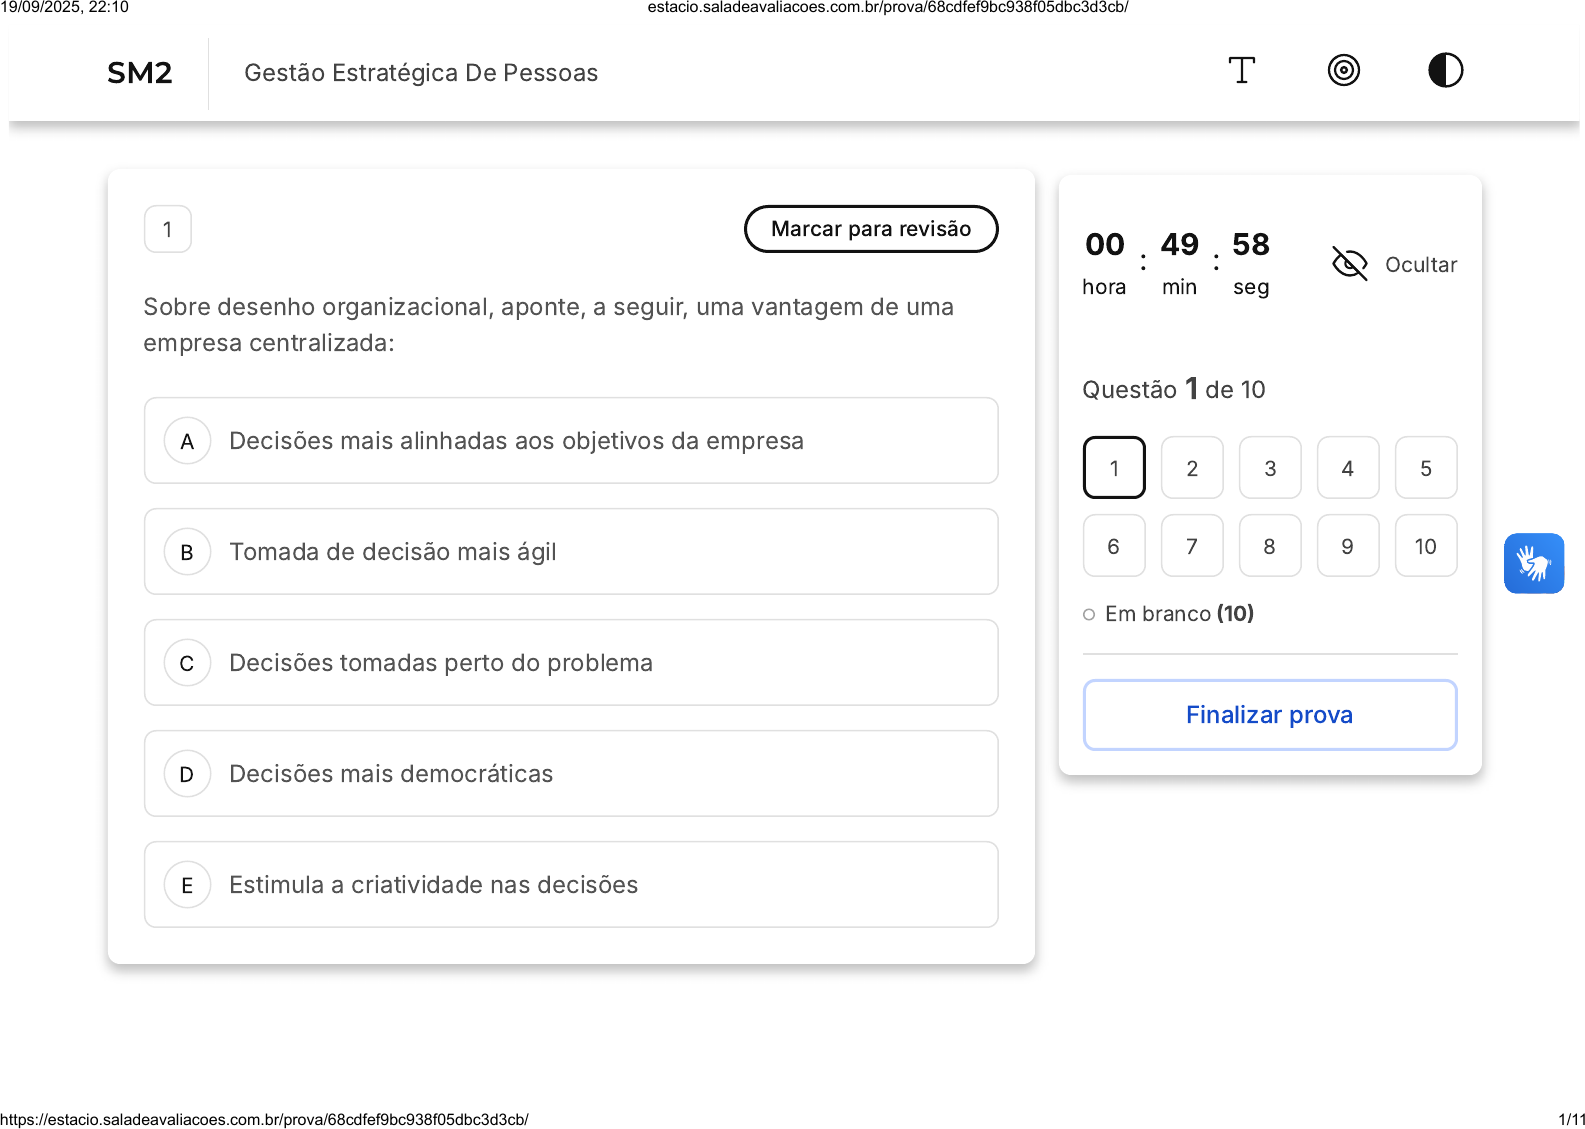Hide the timer using Ocultar label

click(x=1420, y=265)
